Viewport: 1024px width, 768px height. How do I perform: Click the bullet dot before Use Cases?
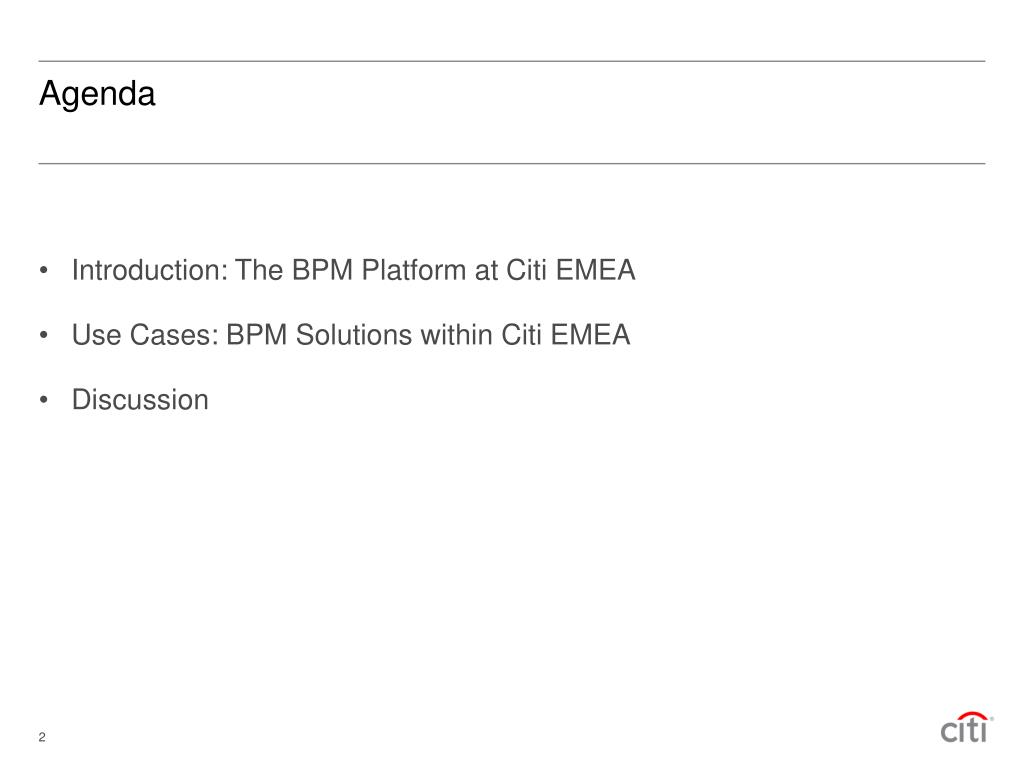coord(44,335)
